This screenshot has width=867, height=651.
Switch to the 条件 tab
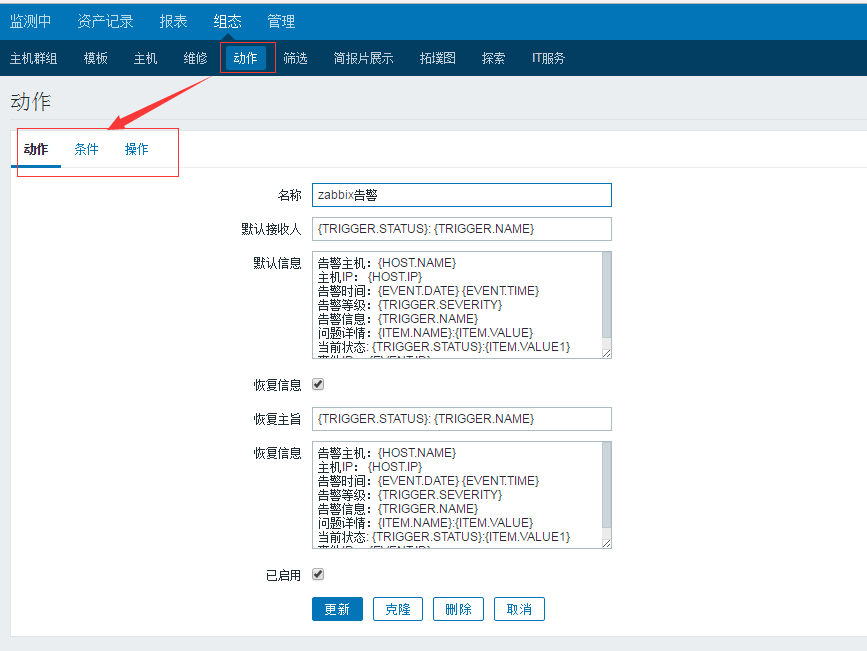[x=86, y=149]
